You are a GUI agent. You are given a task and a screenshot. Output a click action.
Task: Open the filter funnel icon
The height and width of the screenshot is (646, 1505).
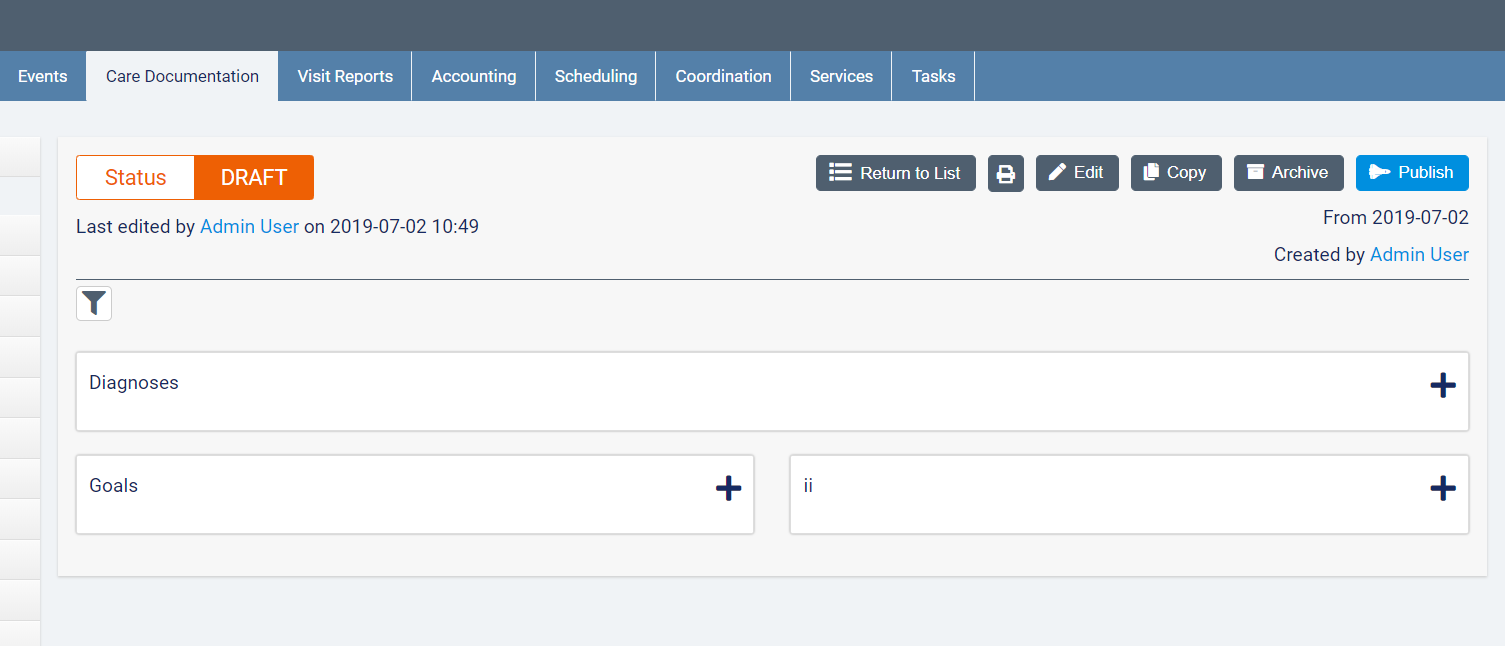click(x=94, y=303)
